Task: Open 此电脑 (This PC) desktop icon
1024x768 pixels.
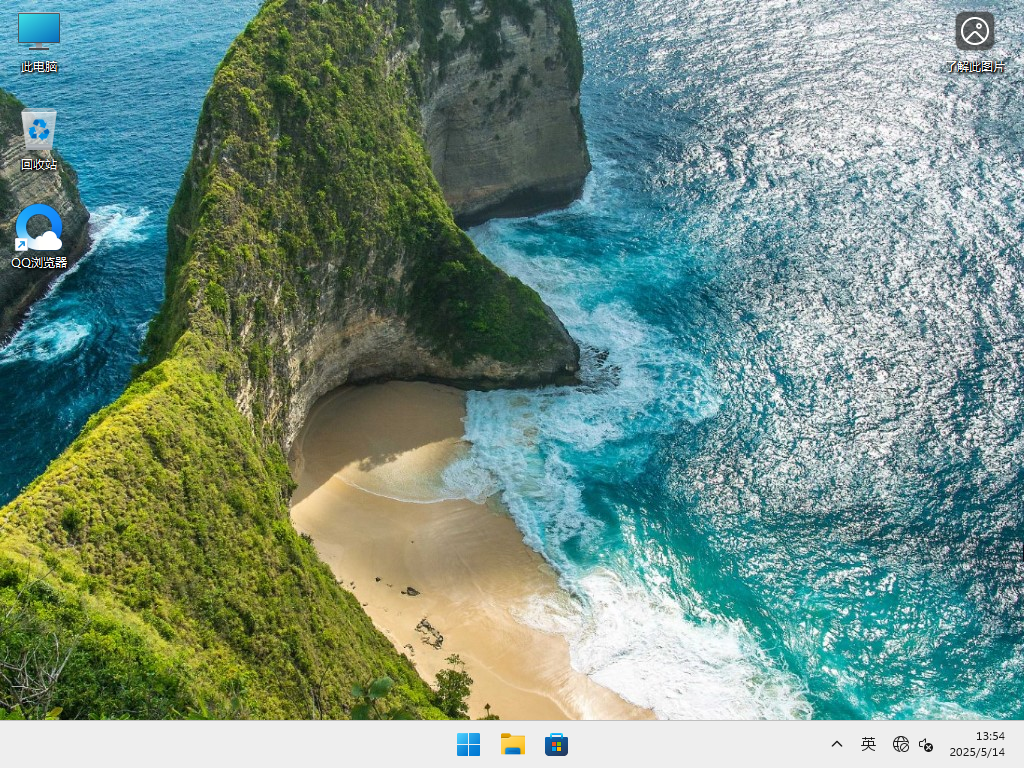Action: [38, 30]
